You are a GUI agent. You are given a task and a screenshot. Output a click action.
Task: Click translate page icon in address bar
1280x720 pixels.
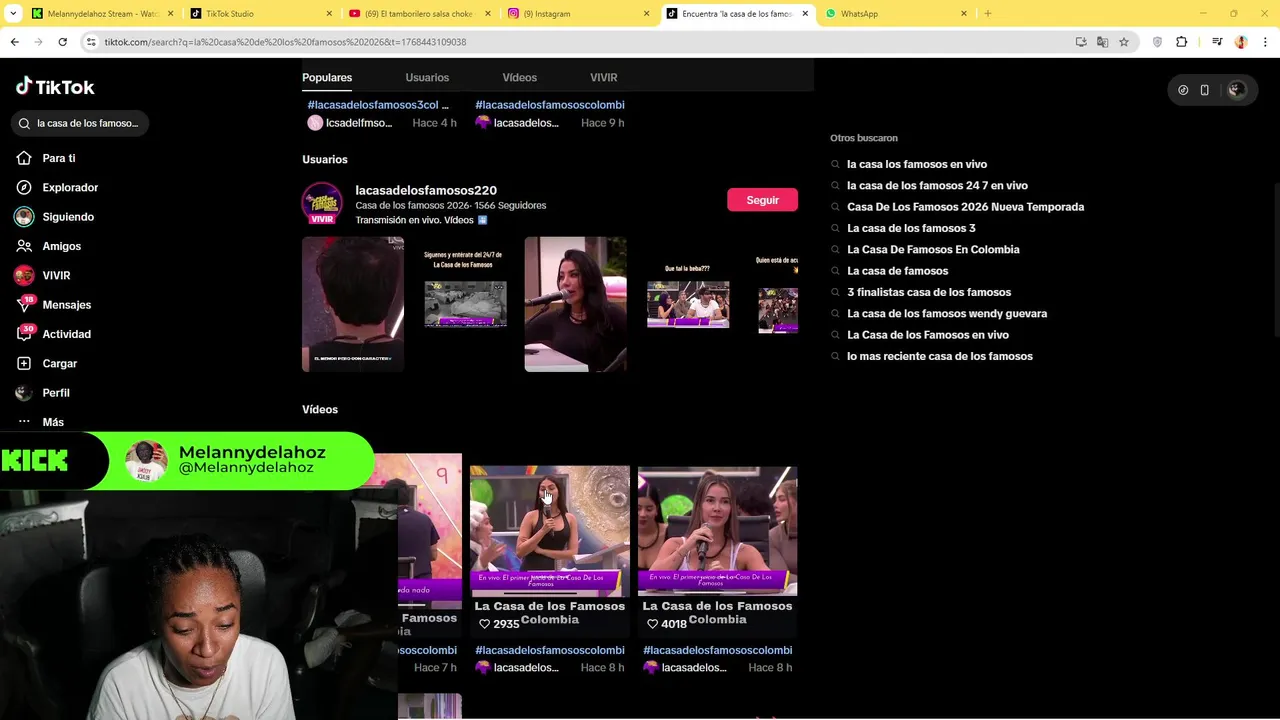tap(1102, 42)
